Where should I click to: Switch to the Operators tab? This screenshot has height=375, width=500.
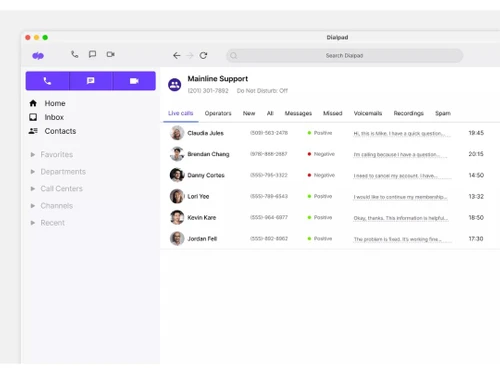tap(218, 113)
